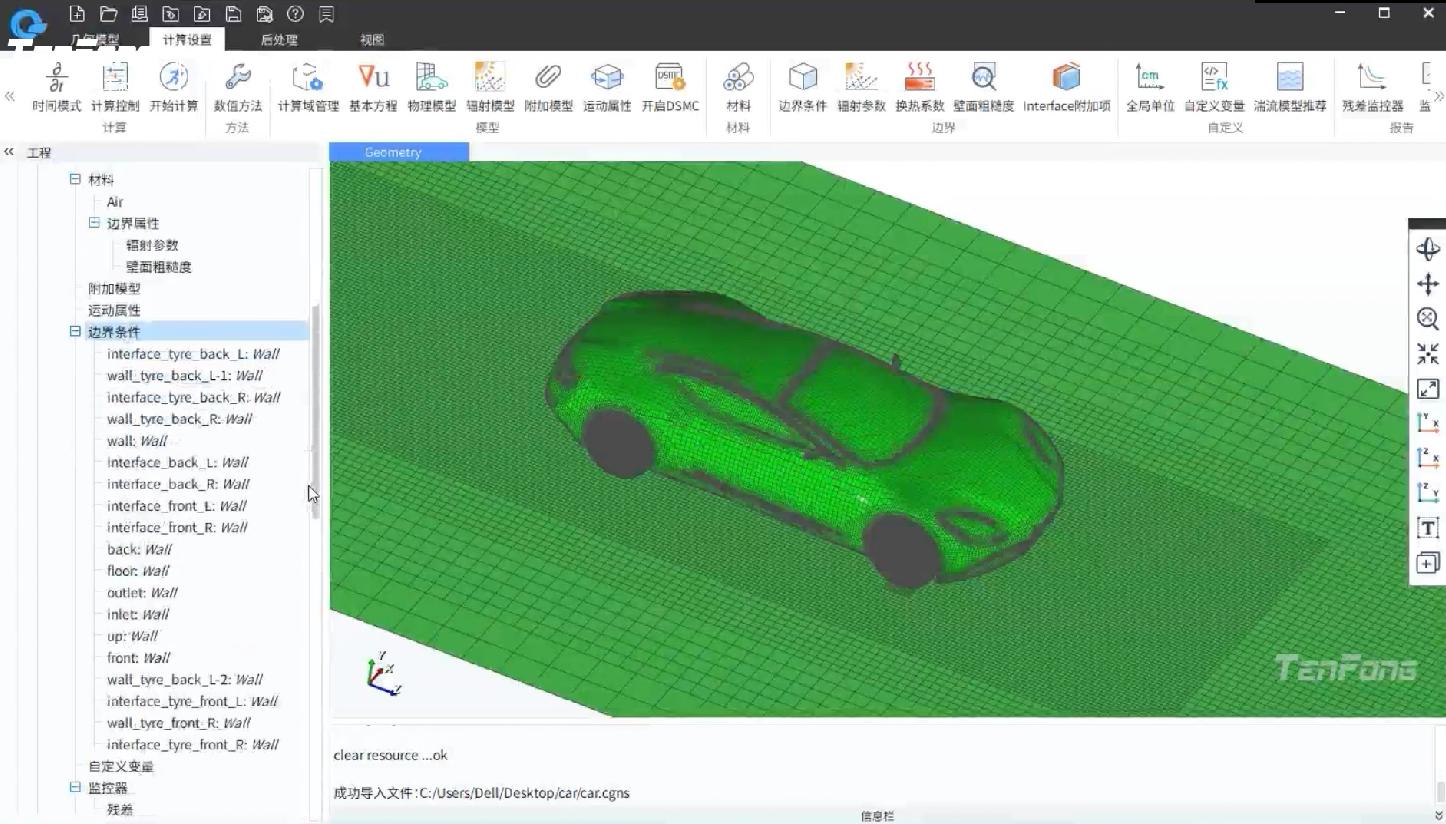Switch to the 后处理 ribbon tab
The height and width of the screenshot is (824, 1446).
[x=279, y=40]
